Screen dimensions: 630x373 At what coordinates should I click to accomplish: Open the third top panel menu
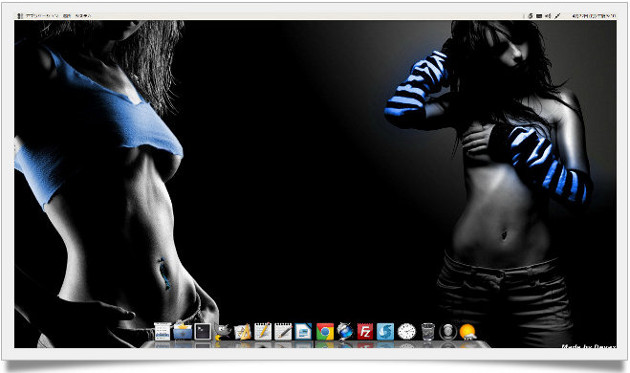pyautogui.click(x=83, y=16)
